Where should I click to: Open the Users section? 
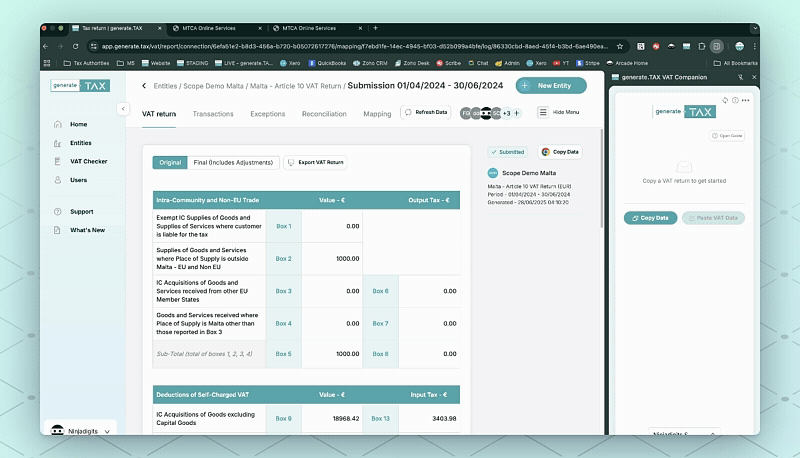(x=78, y=180)
